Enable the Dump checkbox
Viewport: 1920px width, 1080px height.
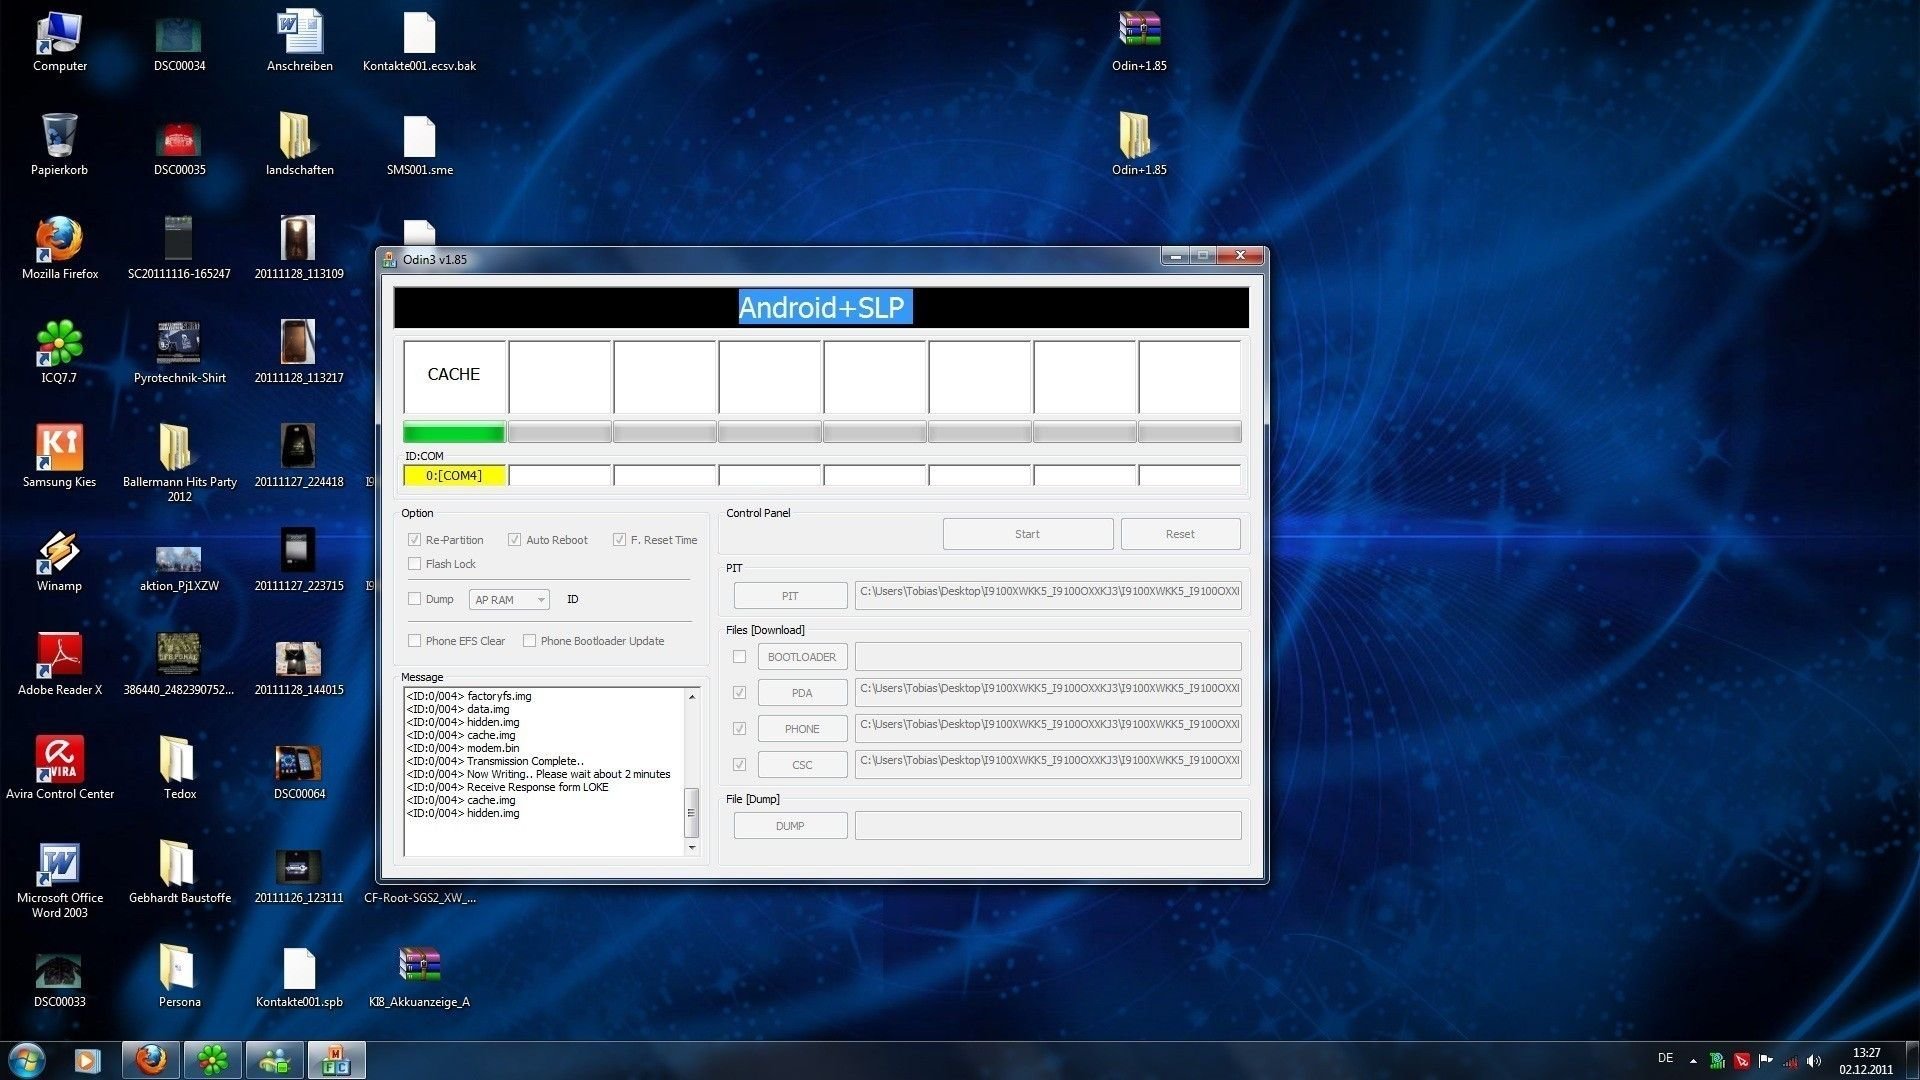click(x=414, y=599)
